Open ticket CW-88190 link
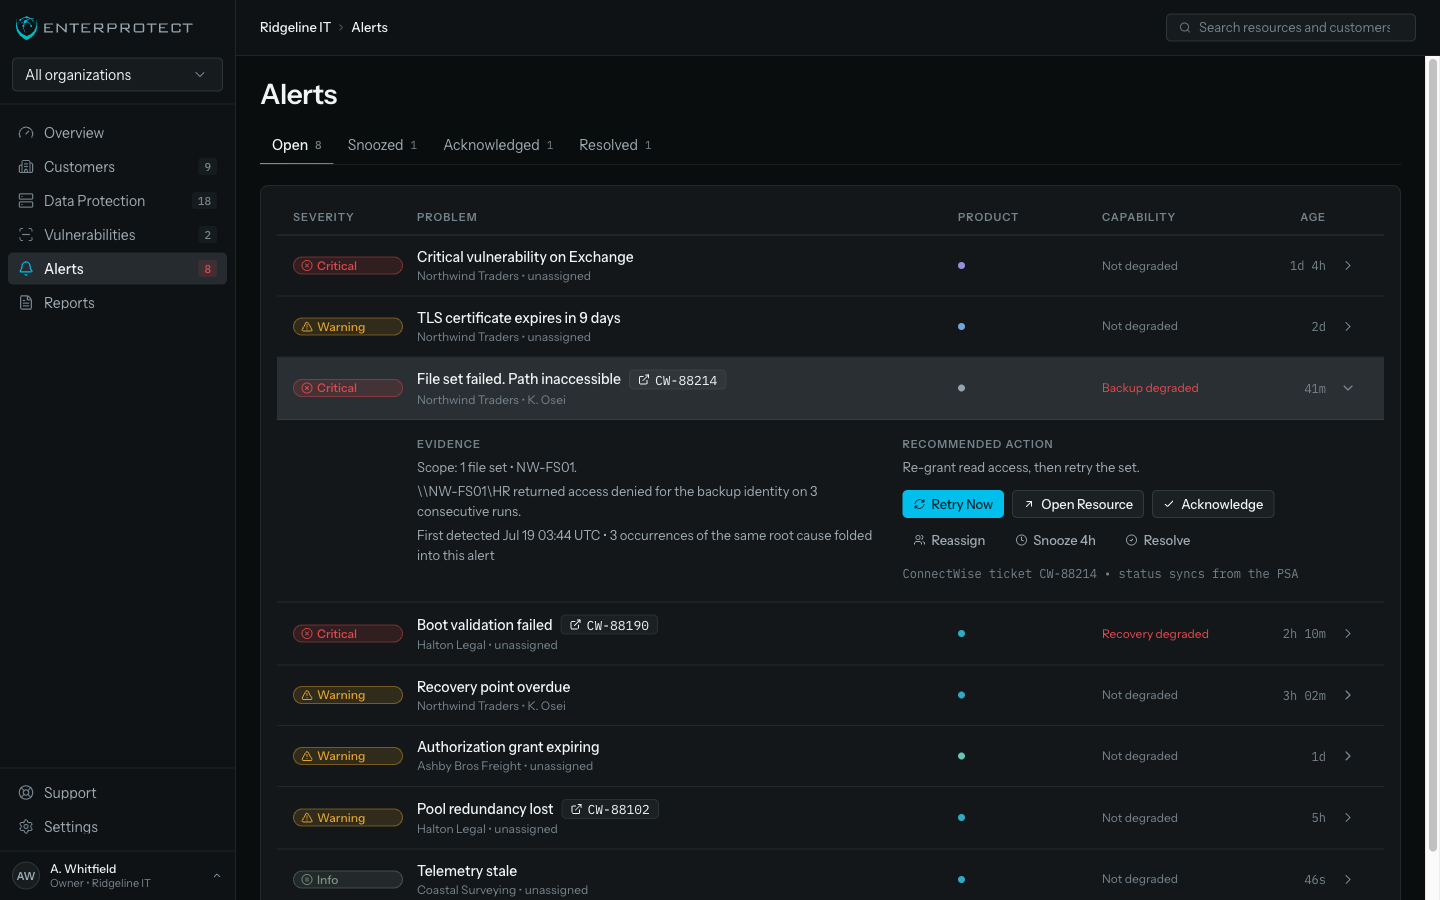 tap(609, 626)
